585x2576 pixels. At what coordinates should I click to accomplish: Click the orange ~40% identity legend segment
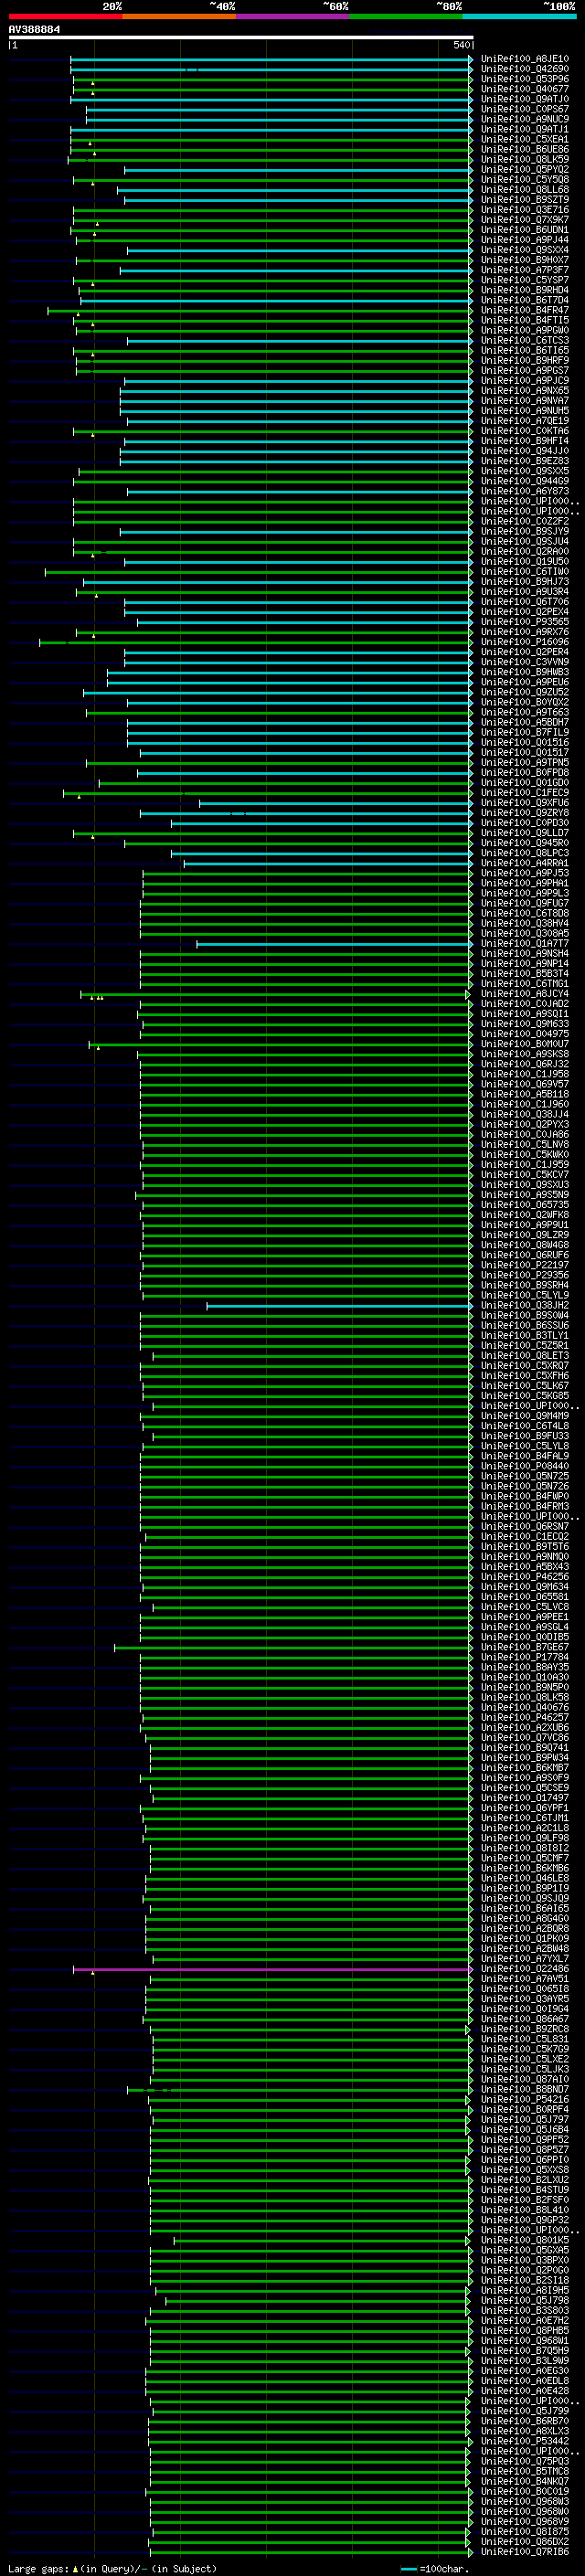click(179, 16)
